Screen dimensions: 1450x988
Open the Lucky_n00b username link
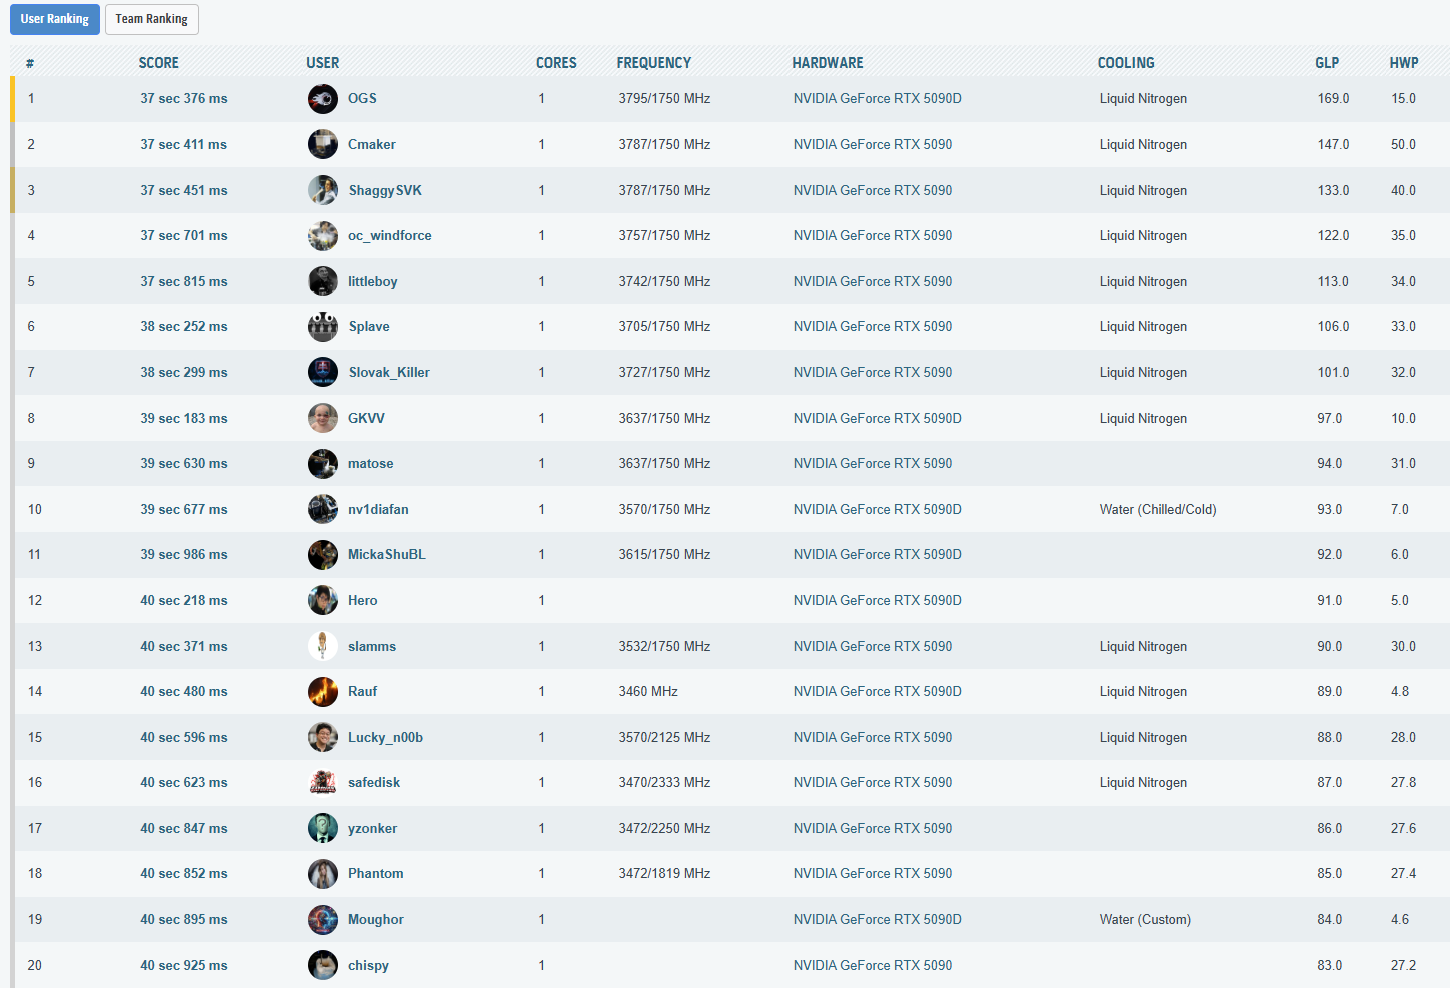pos(385,738)
